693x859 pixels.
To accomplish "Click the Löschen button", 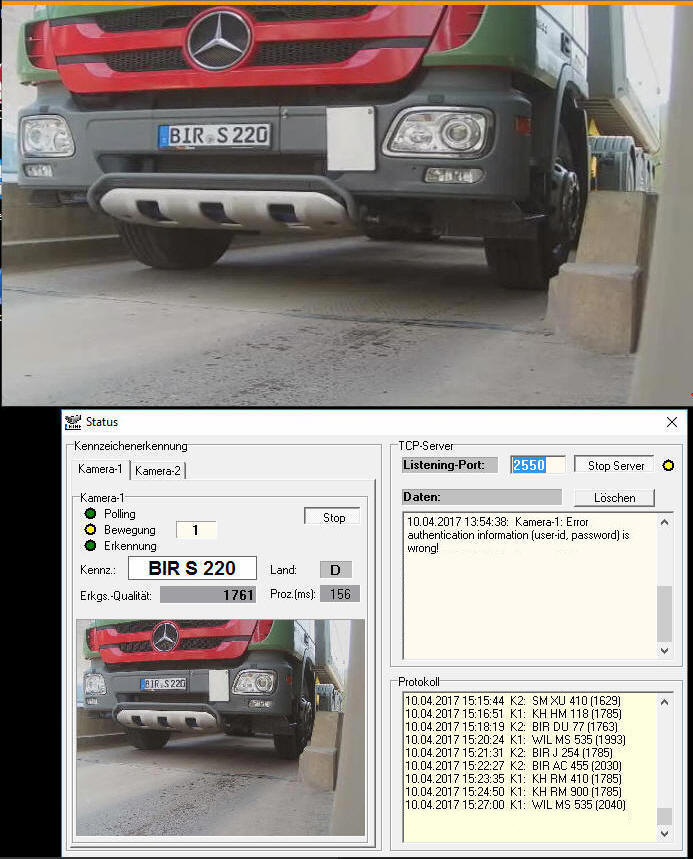I will pos(615,498).
